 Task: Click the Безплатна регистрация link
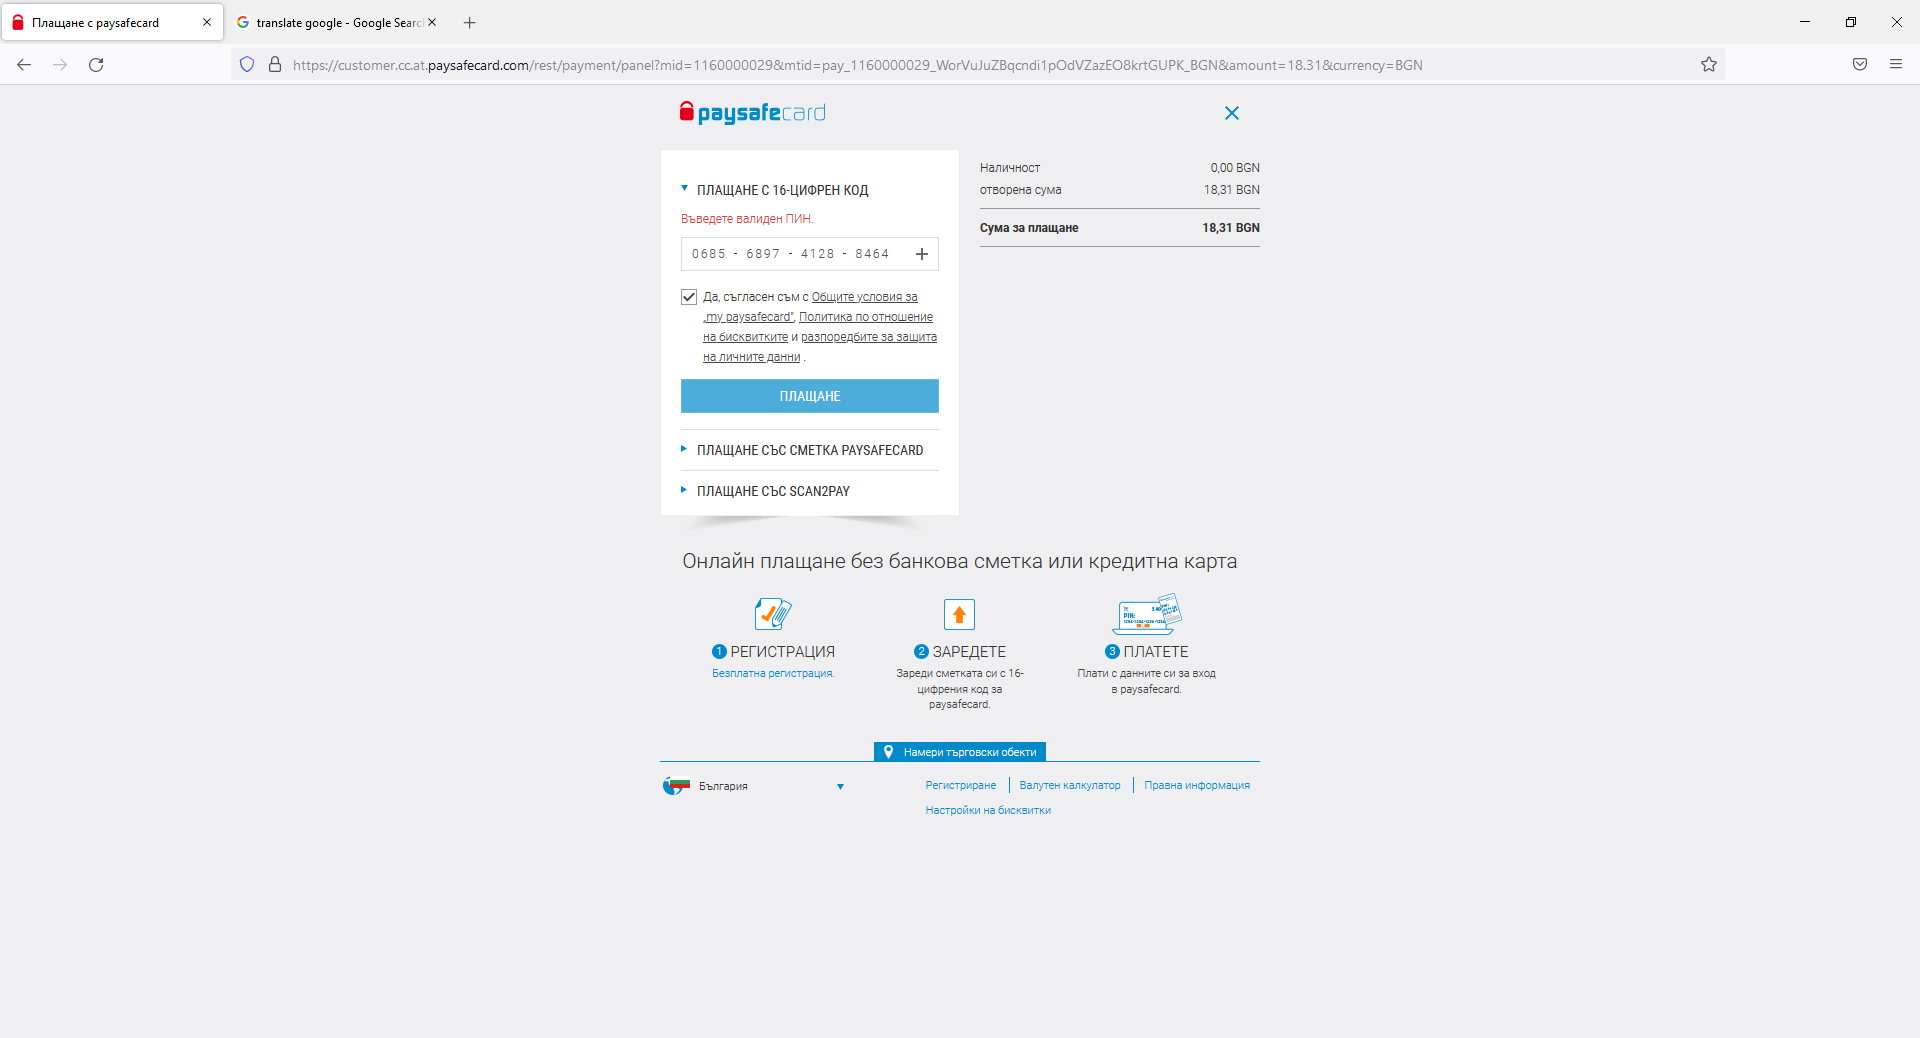click(773, 674)
